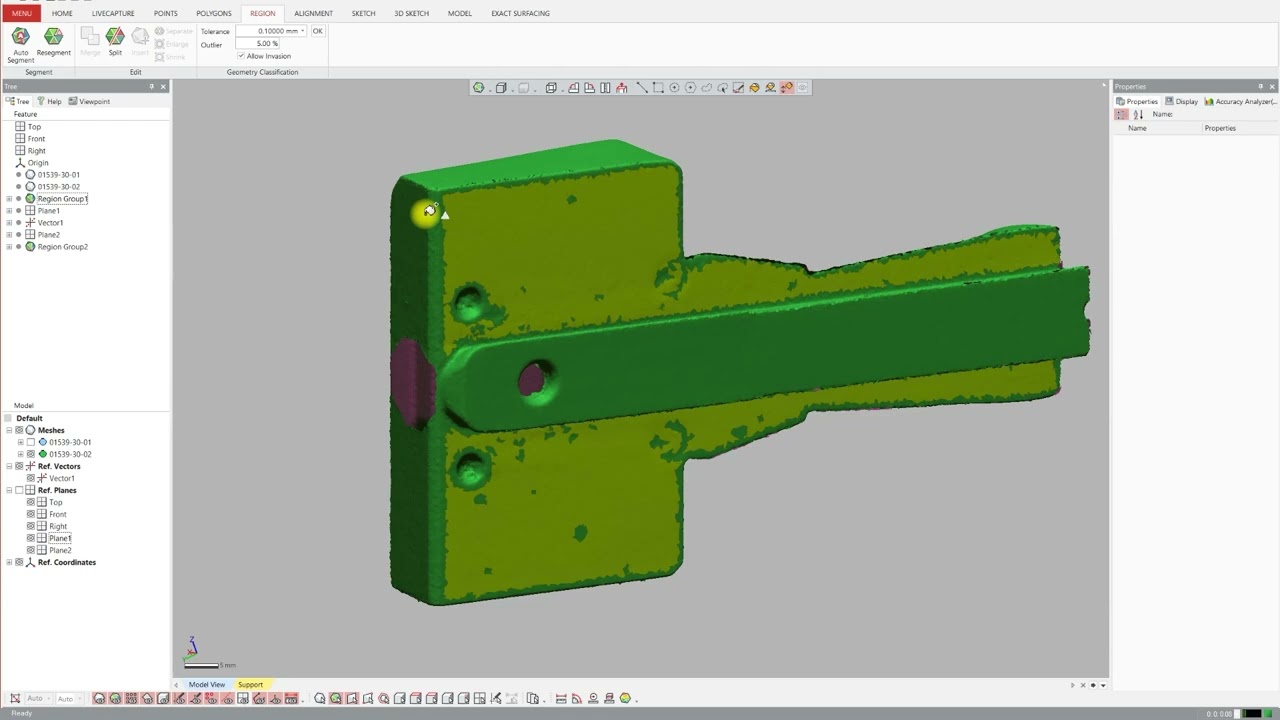Select the Viewpoint tab in the Tree panel
The height and width of the screenshot is (720, 1280).
click(x=90, y=101)
